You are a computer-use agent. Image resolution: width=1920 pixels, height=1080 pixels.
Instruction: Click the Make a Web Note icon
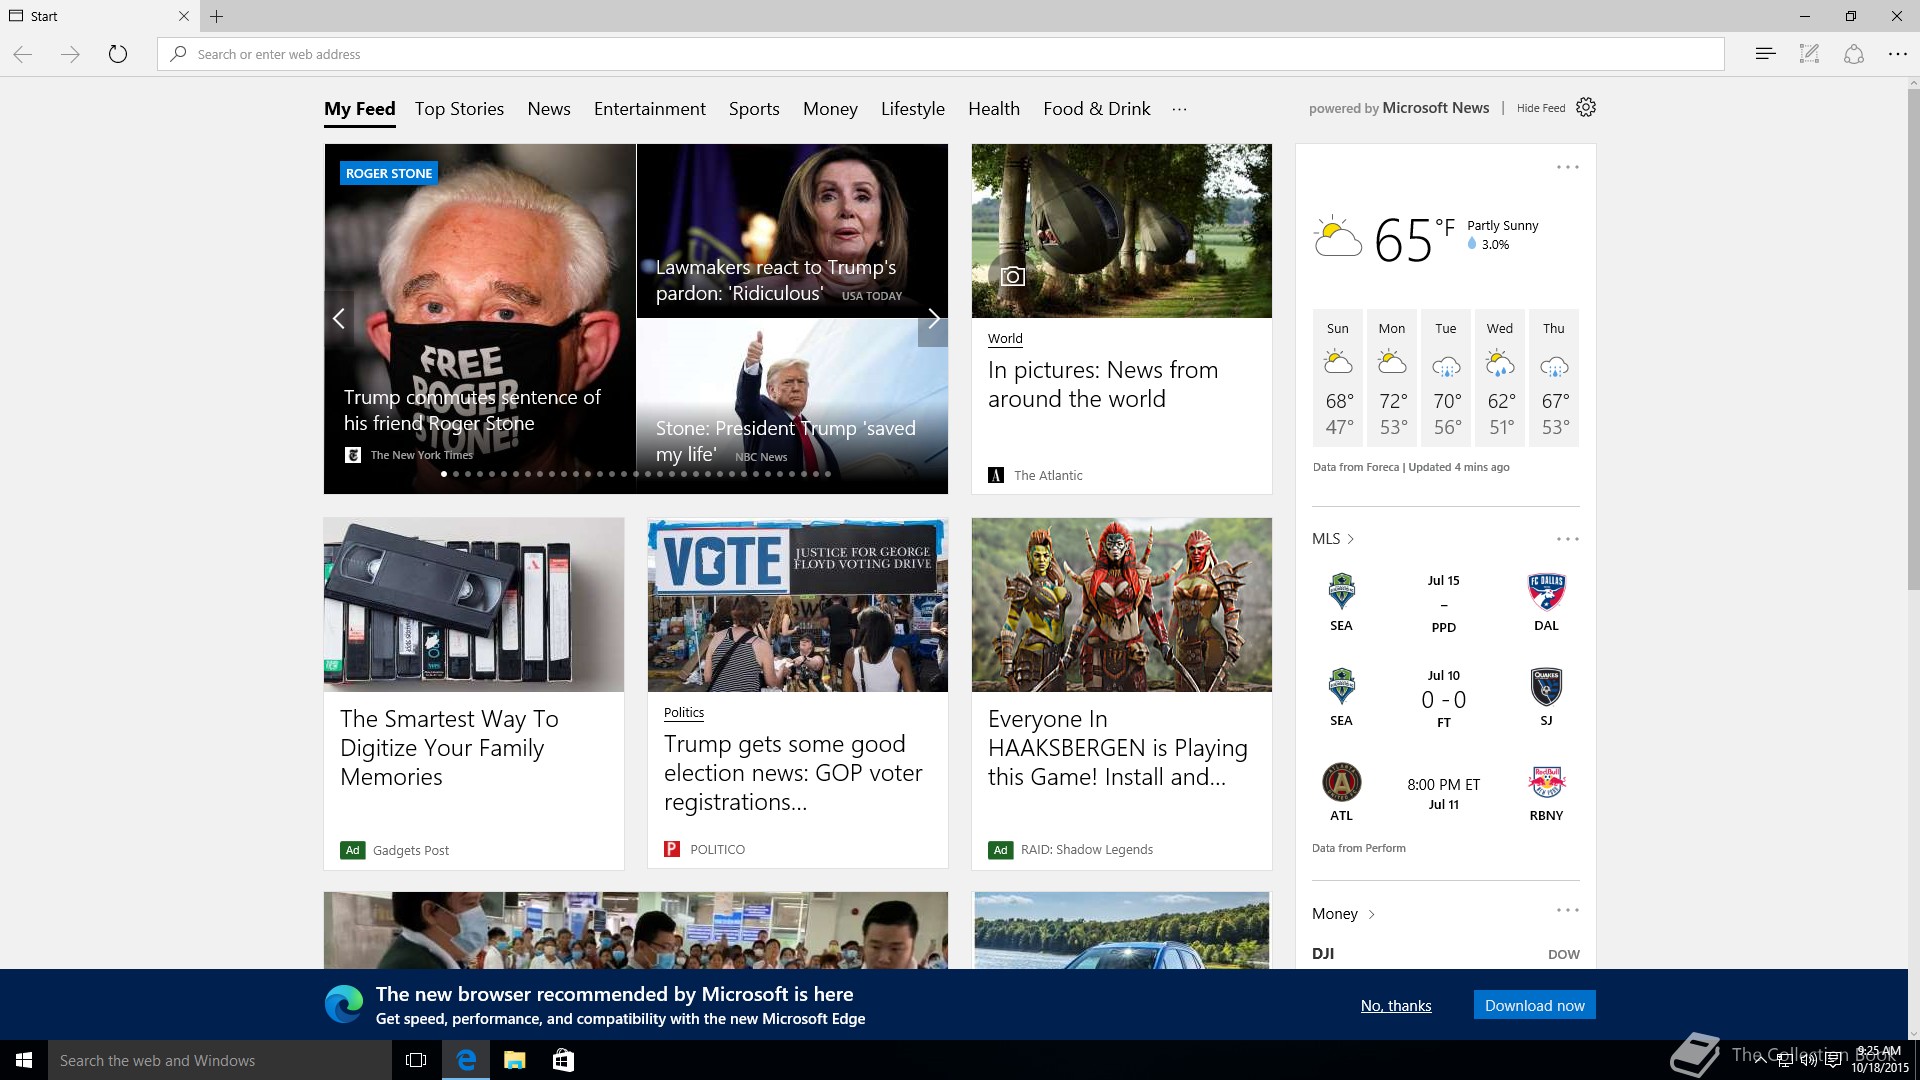(x=1809, y=54)
